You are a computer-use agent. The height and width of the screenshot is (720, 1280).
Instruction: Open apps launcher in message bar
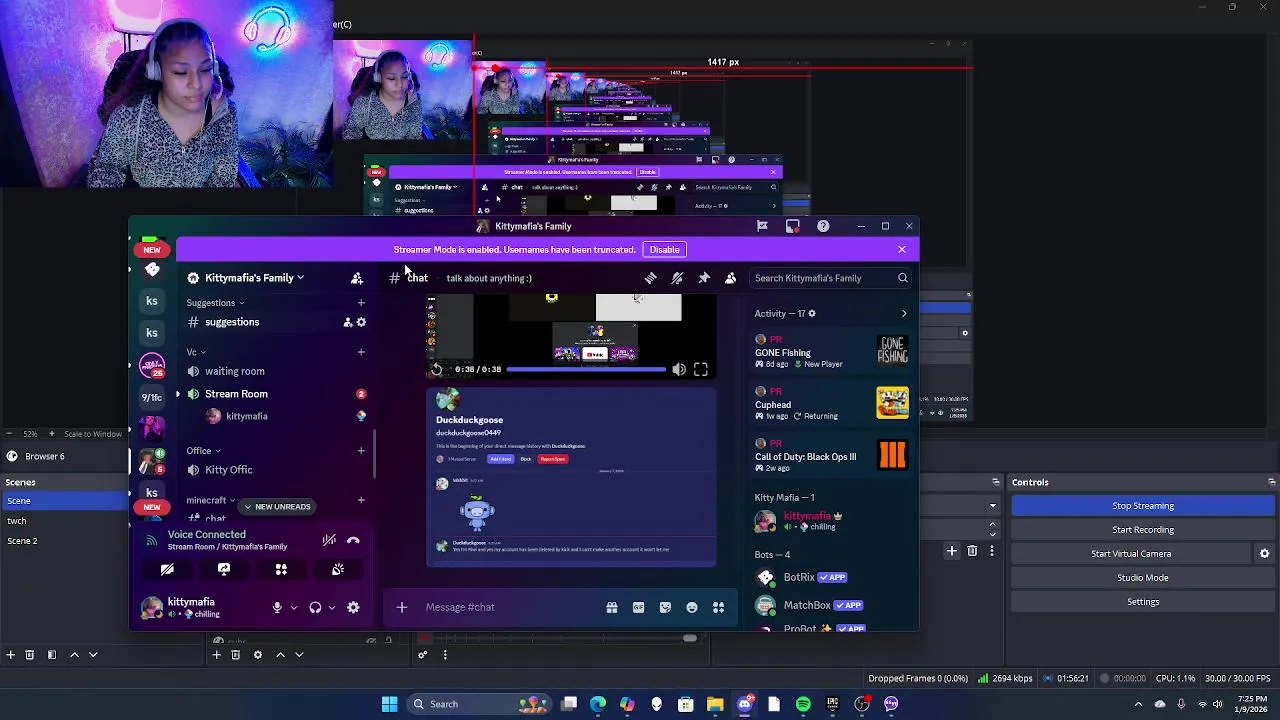tap(718, 607)
